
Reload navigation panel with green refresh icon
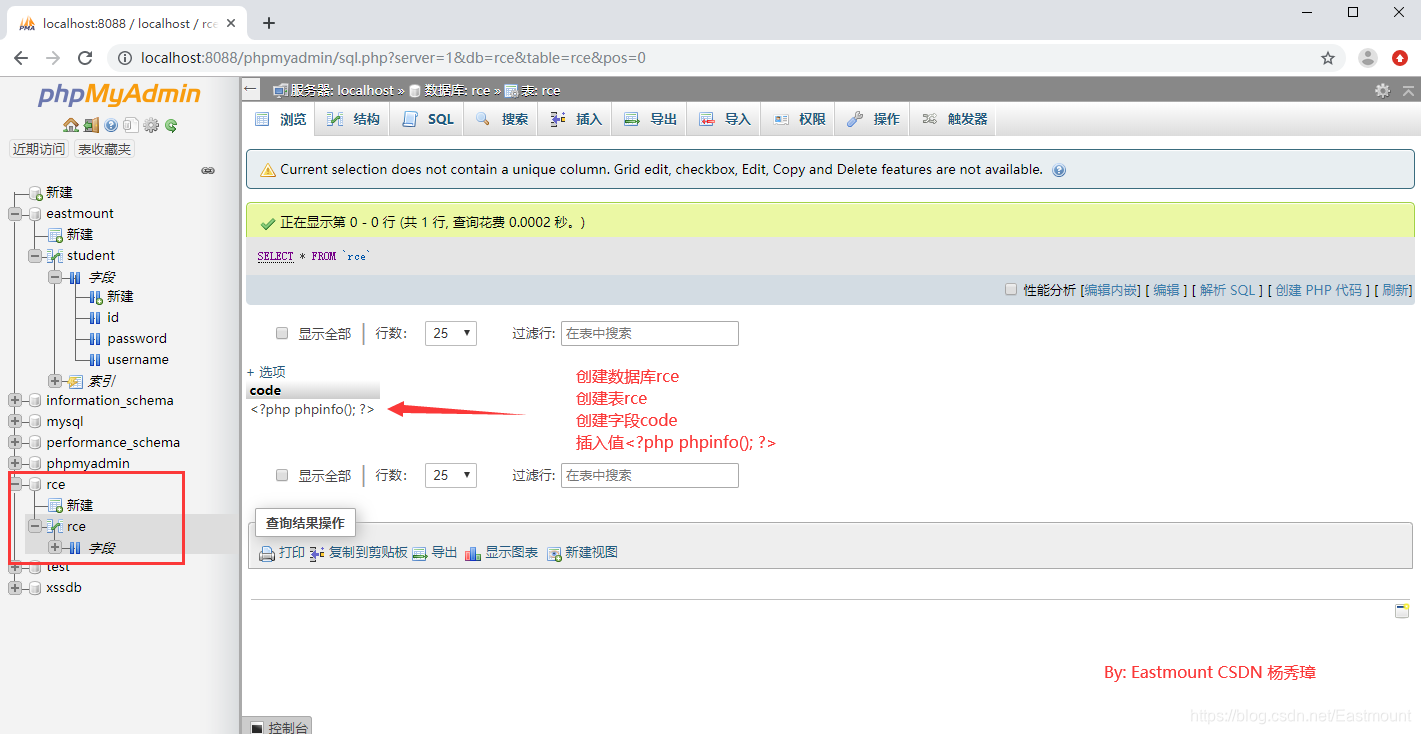[171, 126]
